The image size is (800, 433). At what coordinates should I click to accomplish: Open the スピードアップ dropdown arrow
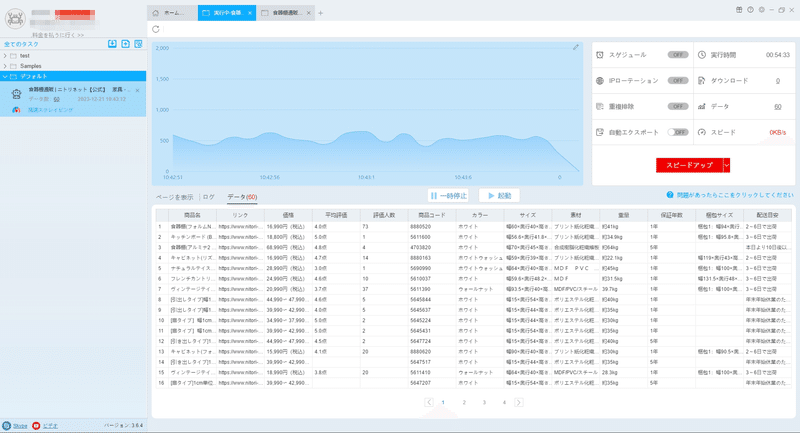(727, 165)
